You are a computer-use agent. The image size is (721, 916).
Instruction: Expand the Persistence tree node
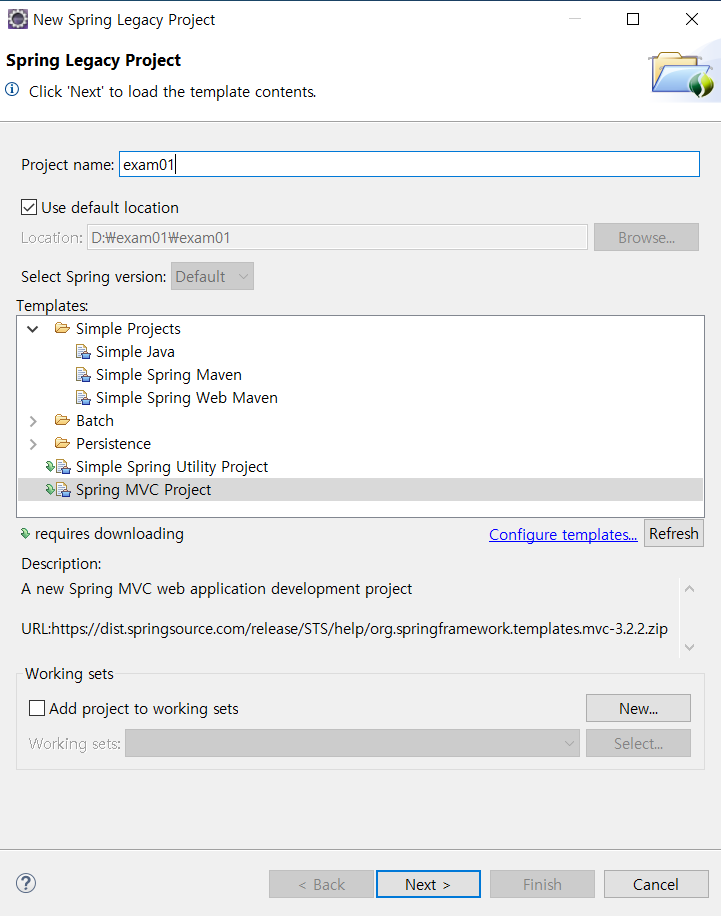(x=33, y=444)
